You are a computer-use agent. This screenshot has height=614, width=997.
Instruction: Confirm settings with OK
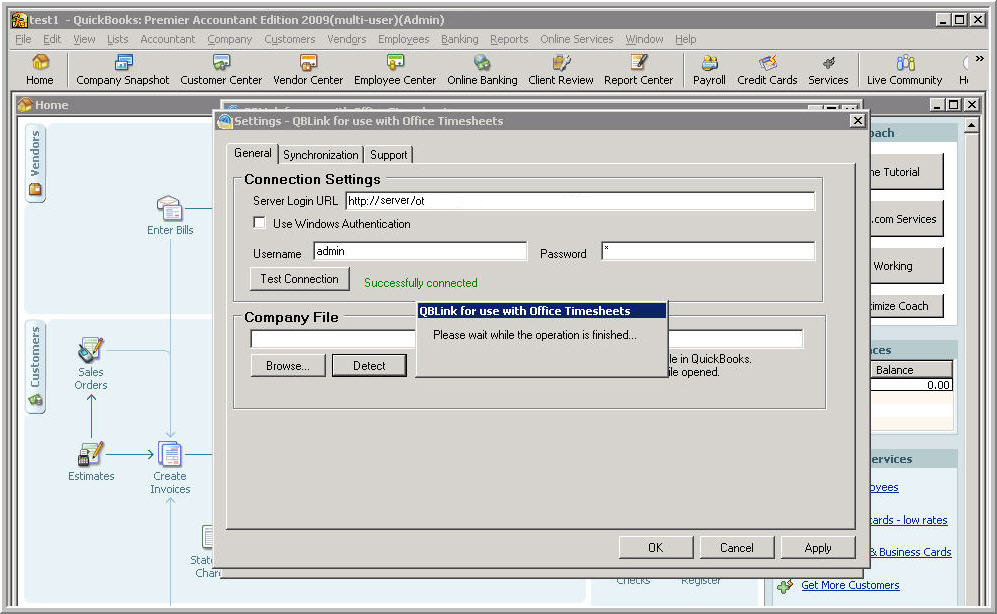point(656,547)
